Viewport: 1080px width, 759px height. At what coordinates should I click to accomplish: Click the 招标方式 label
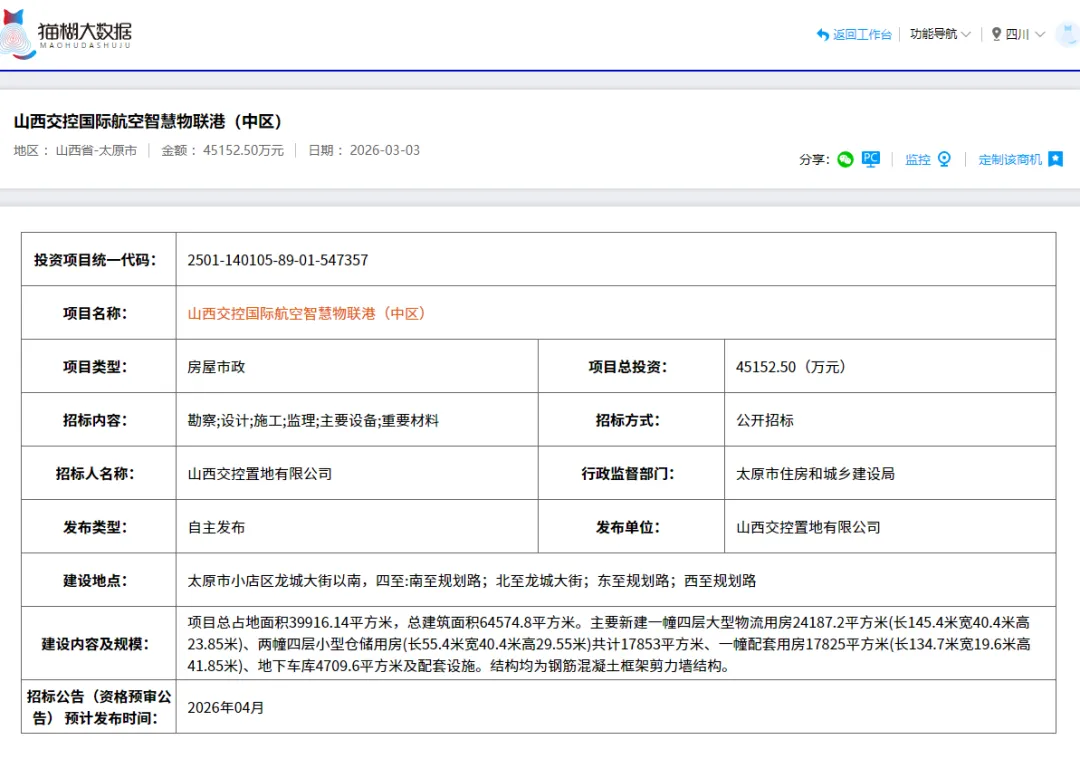click(627, 421)
